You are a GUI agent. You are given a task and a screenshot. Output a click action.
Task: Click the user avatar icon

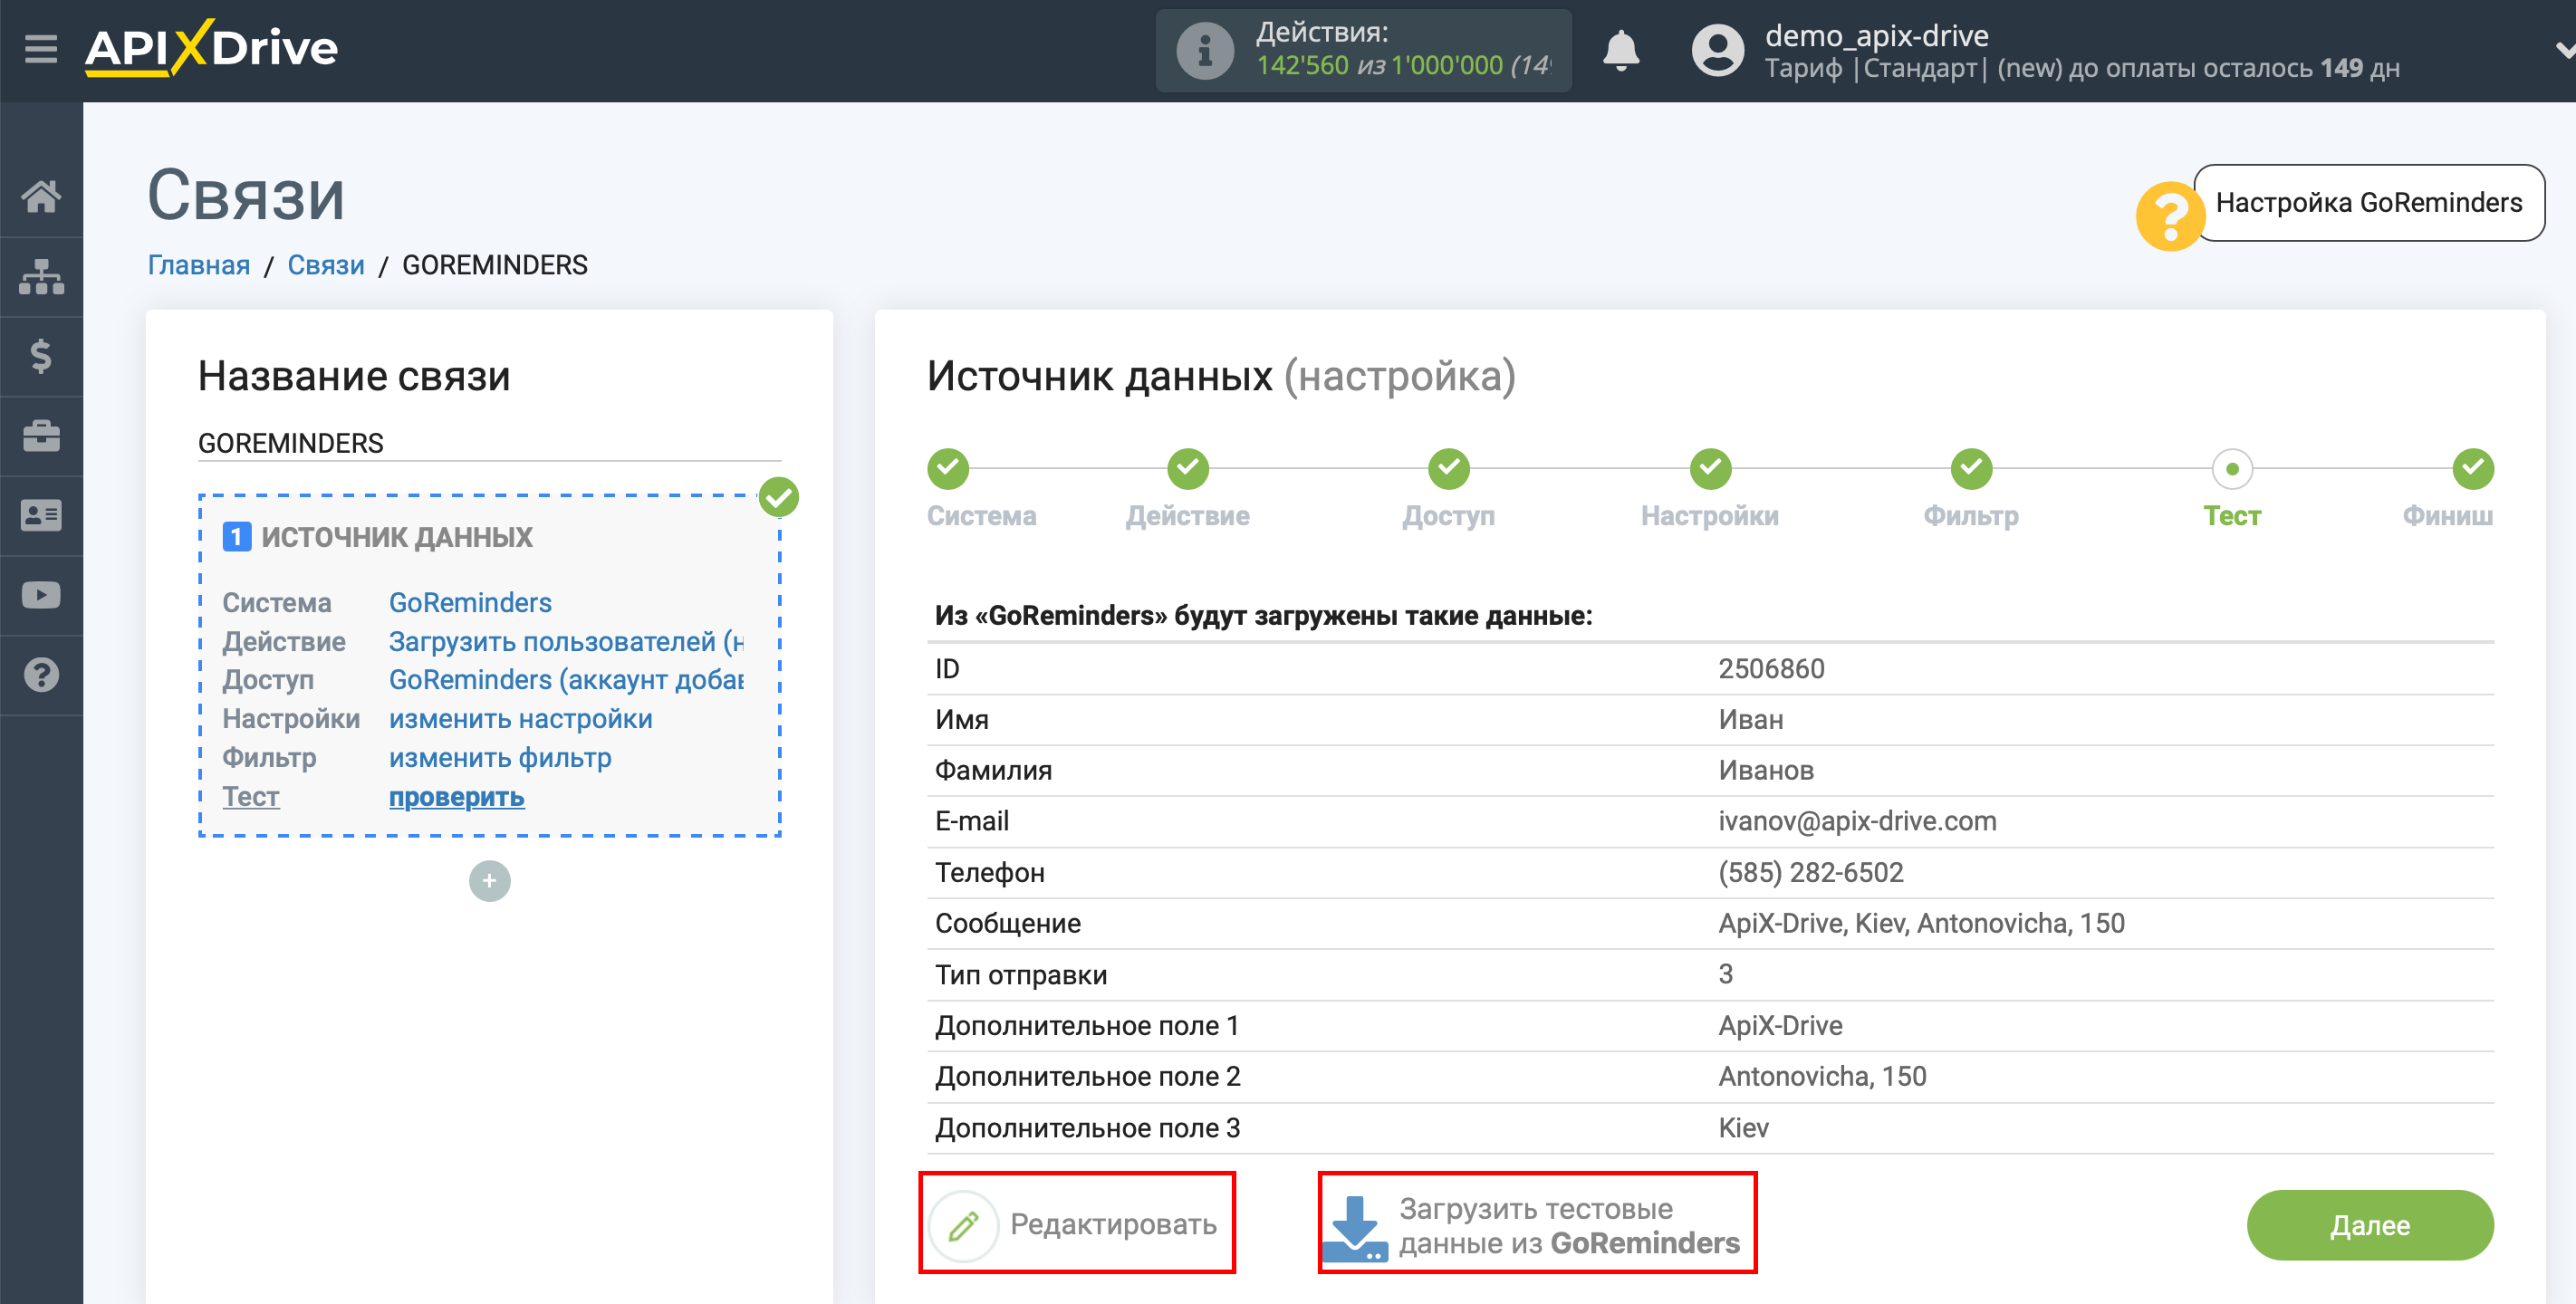[x=1717, y=50]
